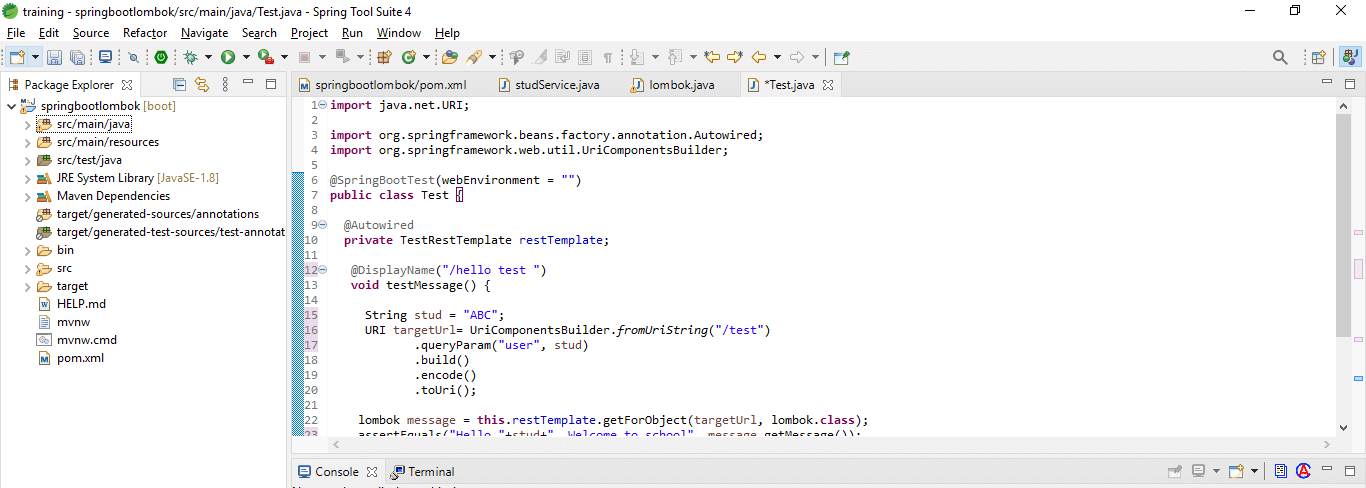
Task: Collapse All in Package Explorer
Action: tap(179, 84)
